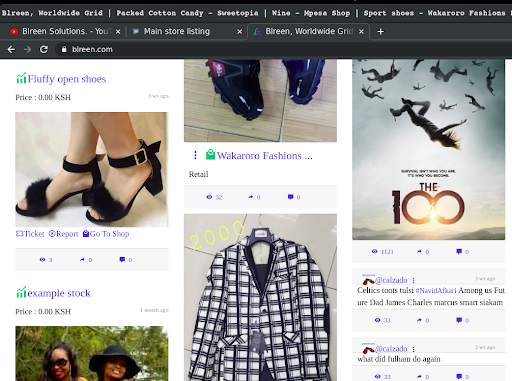
Task: Click the chart icon beside example stock
Action: click(21, 293)
